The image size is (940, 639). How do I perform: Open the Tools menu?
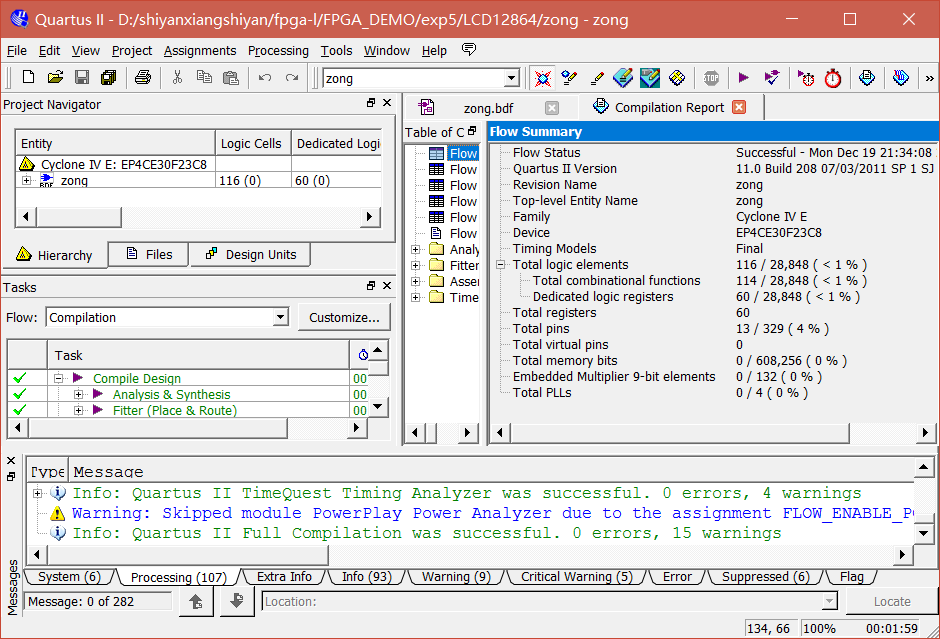[336, 51]
